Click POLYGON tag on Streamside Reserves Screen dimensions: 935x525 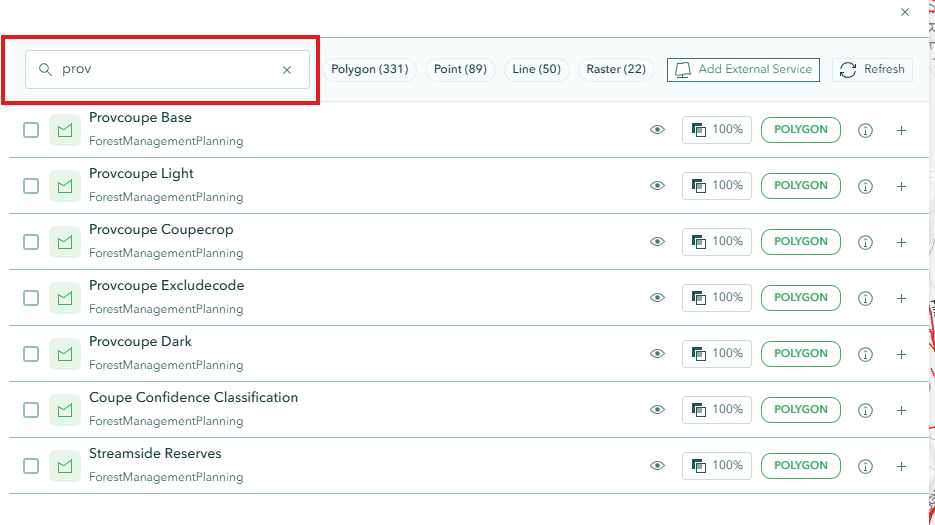pos(801,465)
